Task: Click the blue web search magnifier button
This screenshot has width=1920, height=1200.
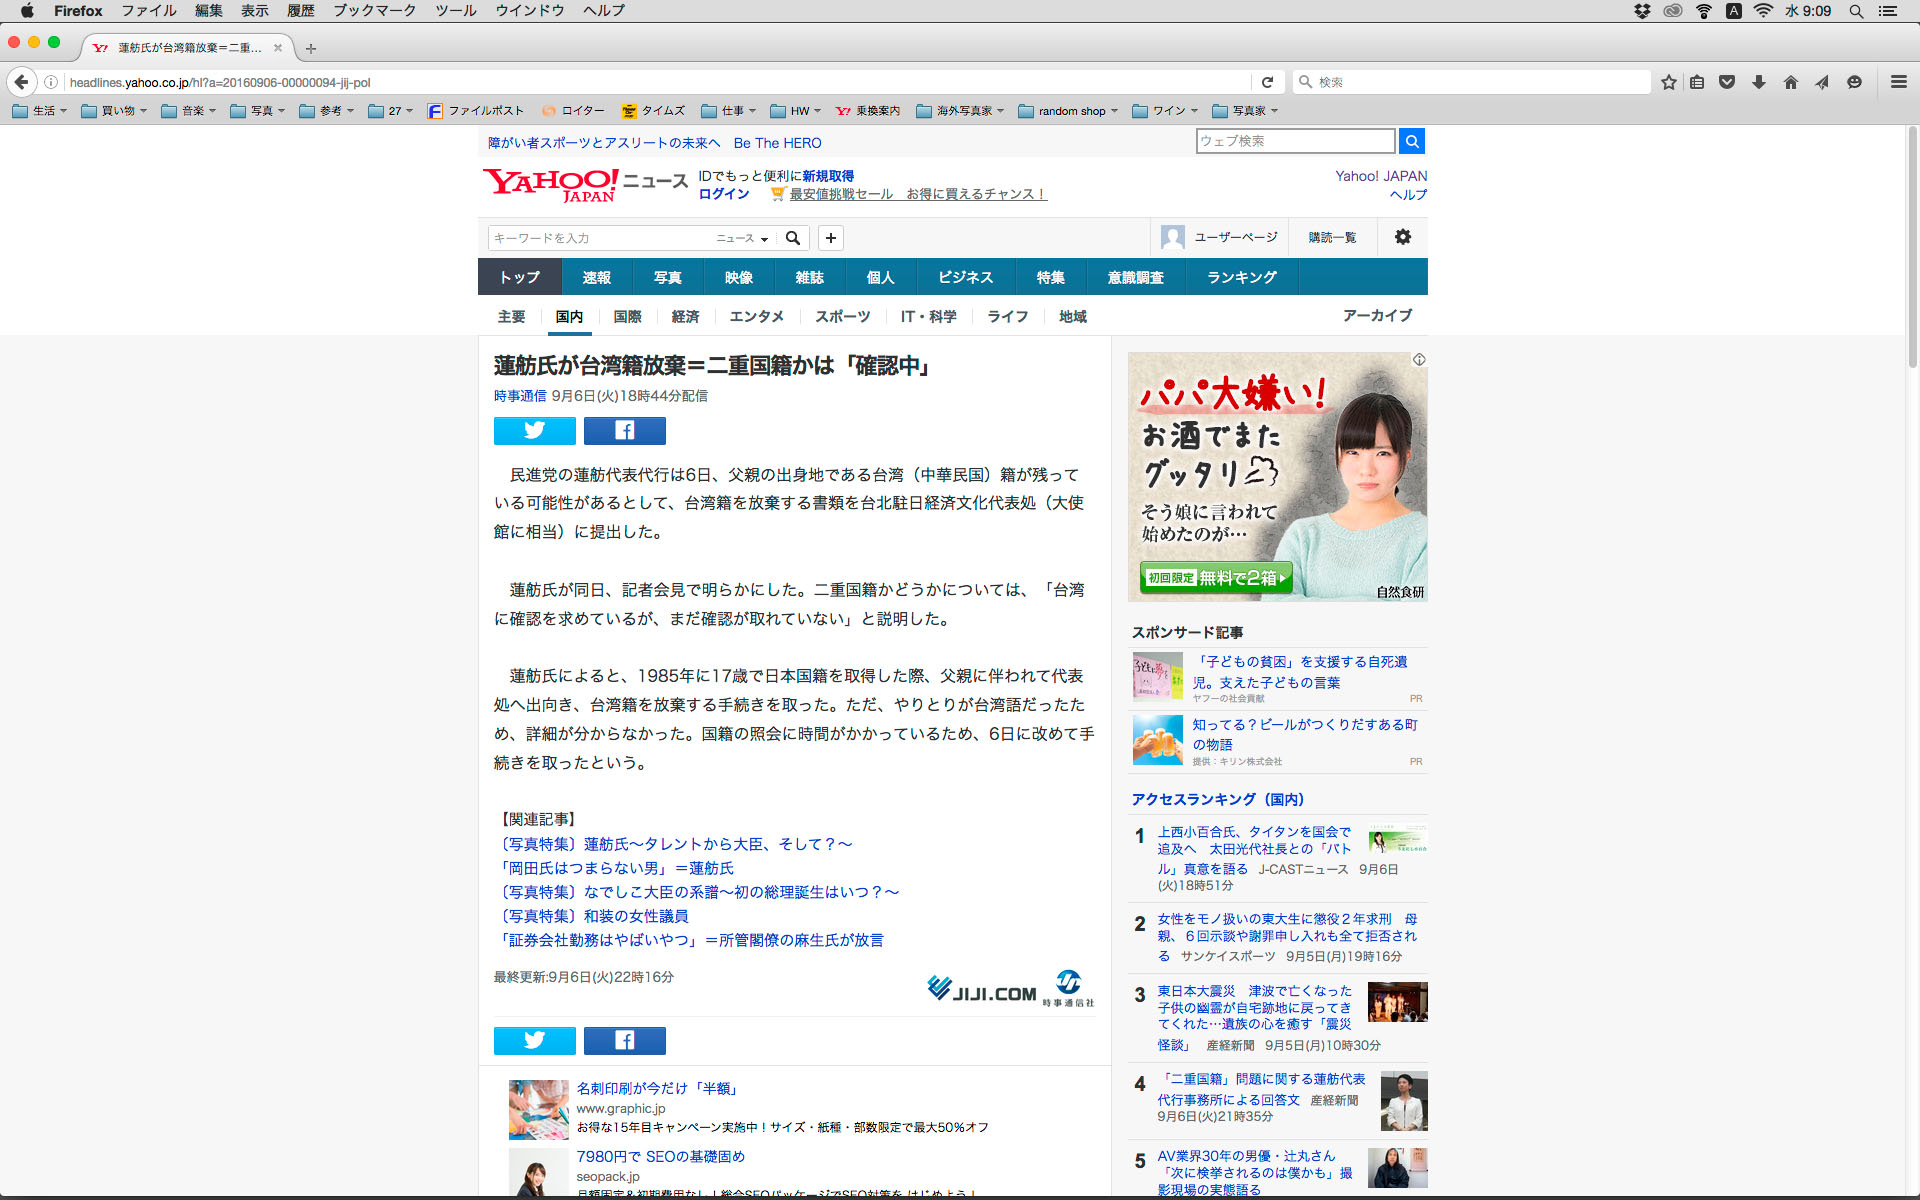Action: tap(1411, 142)
